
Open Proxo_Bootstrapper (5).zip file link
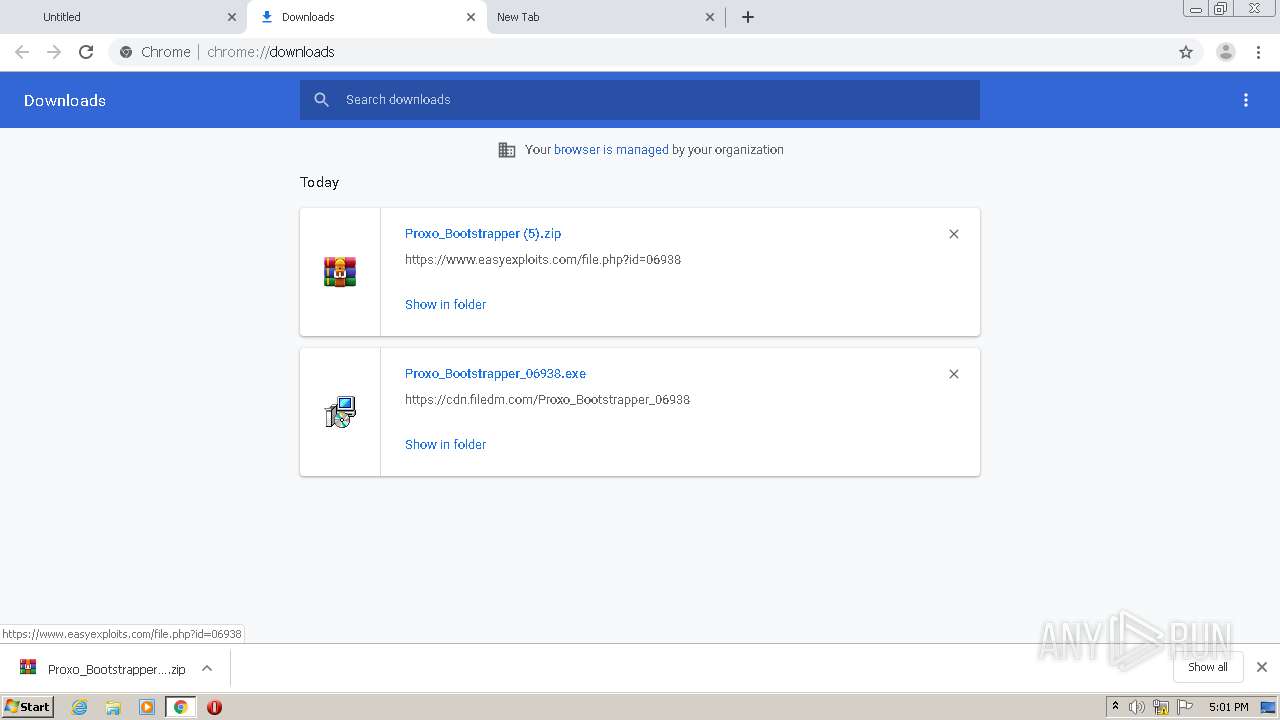pos(483,233)
